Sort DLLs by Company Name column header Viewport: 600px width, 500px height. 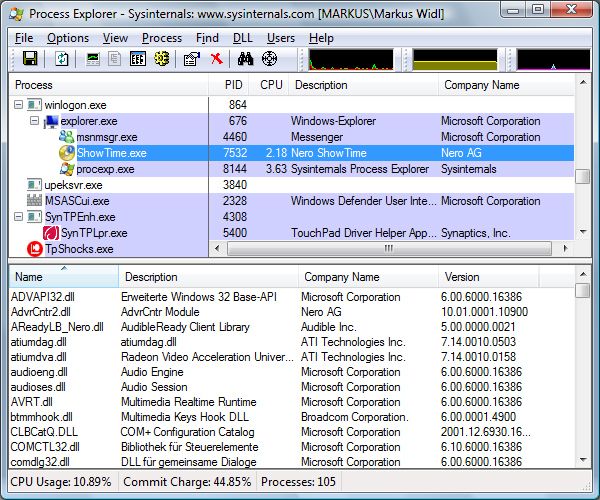coord(368,277)
